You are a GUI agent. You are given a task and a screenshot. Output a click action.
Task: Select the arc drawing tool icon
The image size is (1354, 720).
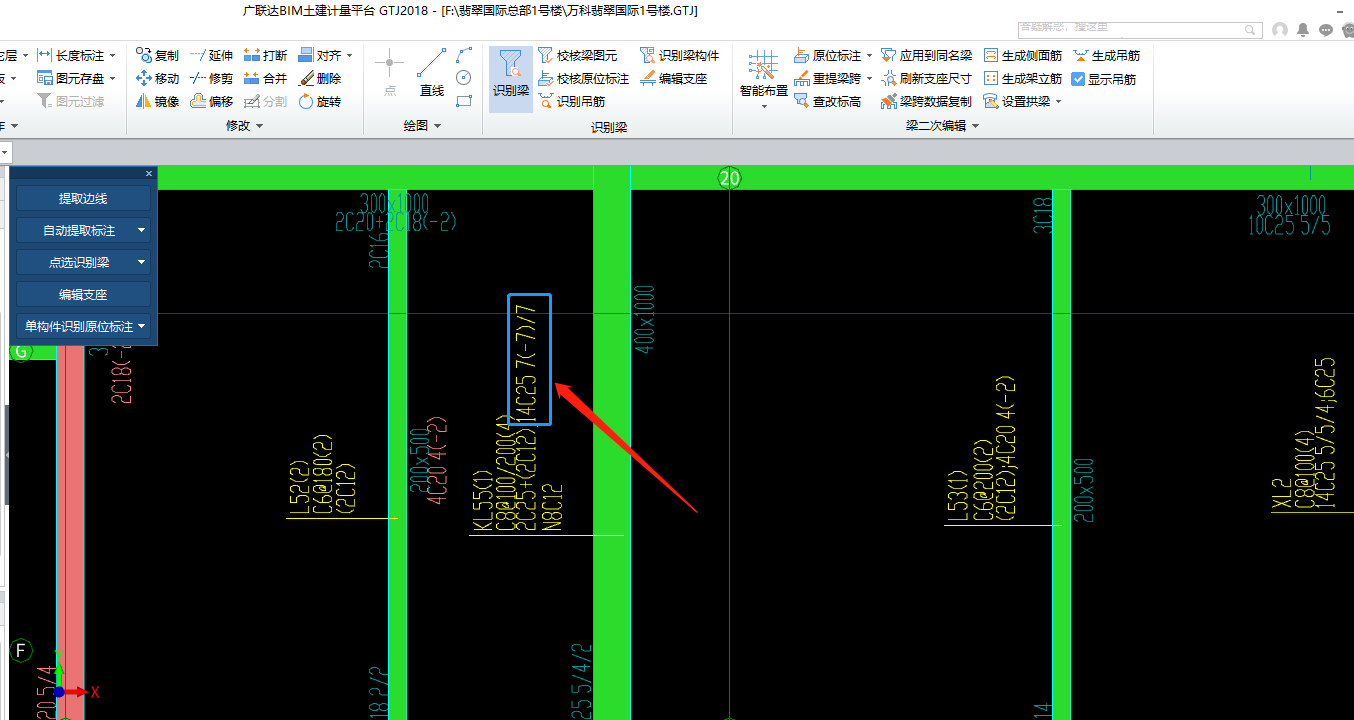pyautogui.click(x=463, y=55)
